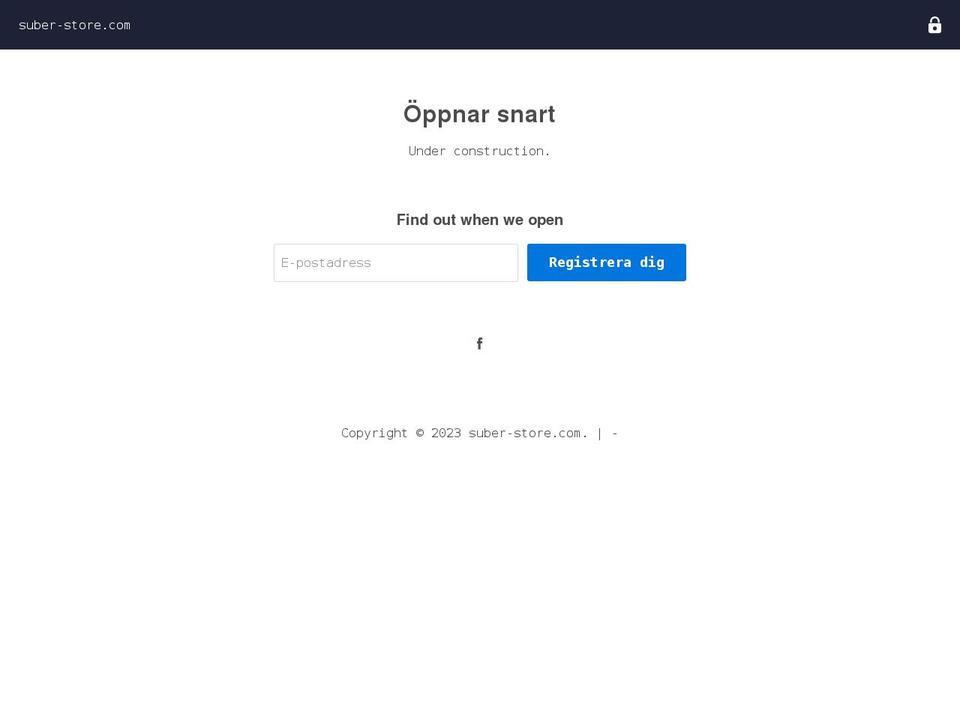Click the Copyright 2023 footer text

[x=479, y=433]
